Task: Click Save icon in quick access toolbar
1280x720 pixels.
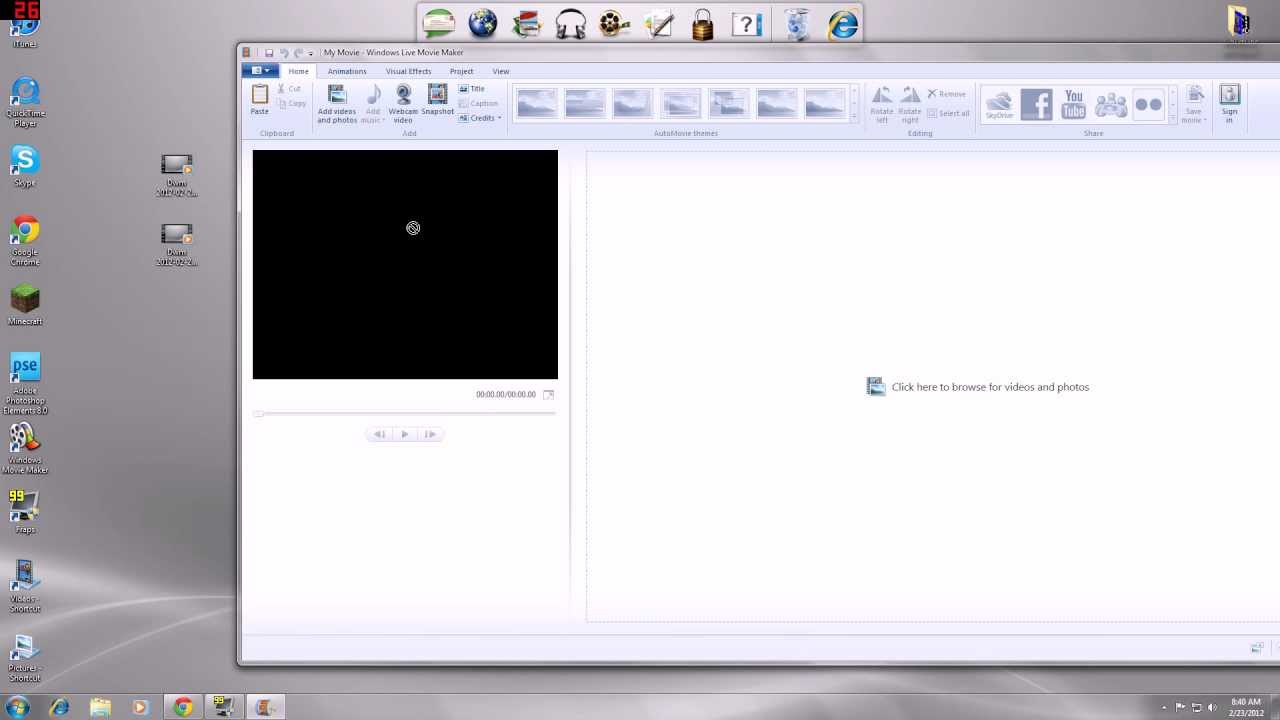Action: pos(269,53)
